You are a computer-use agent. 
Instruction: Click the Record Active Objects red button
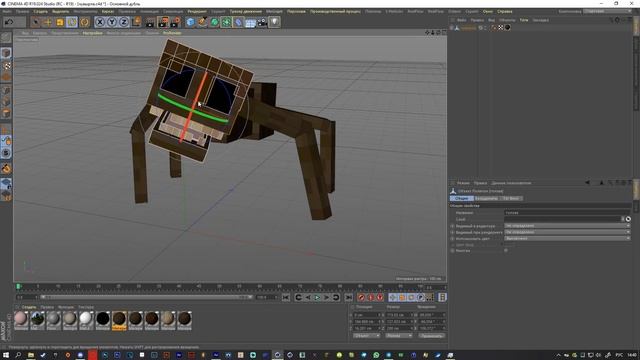(361, 297)
